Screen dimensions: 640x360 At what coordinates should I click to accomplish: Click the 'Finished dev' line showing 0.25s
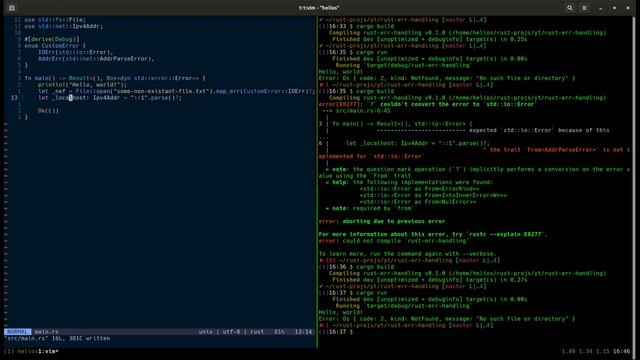point(429,39)
